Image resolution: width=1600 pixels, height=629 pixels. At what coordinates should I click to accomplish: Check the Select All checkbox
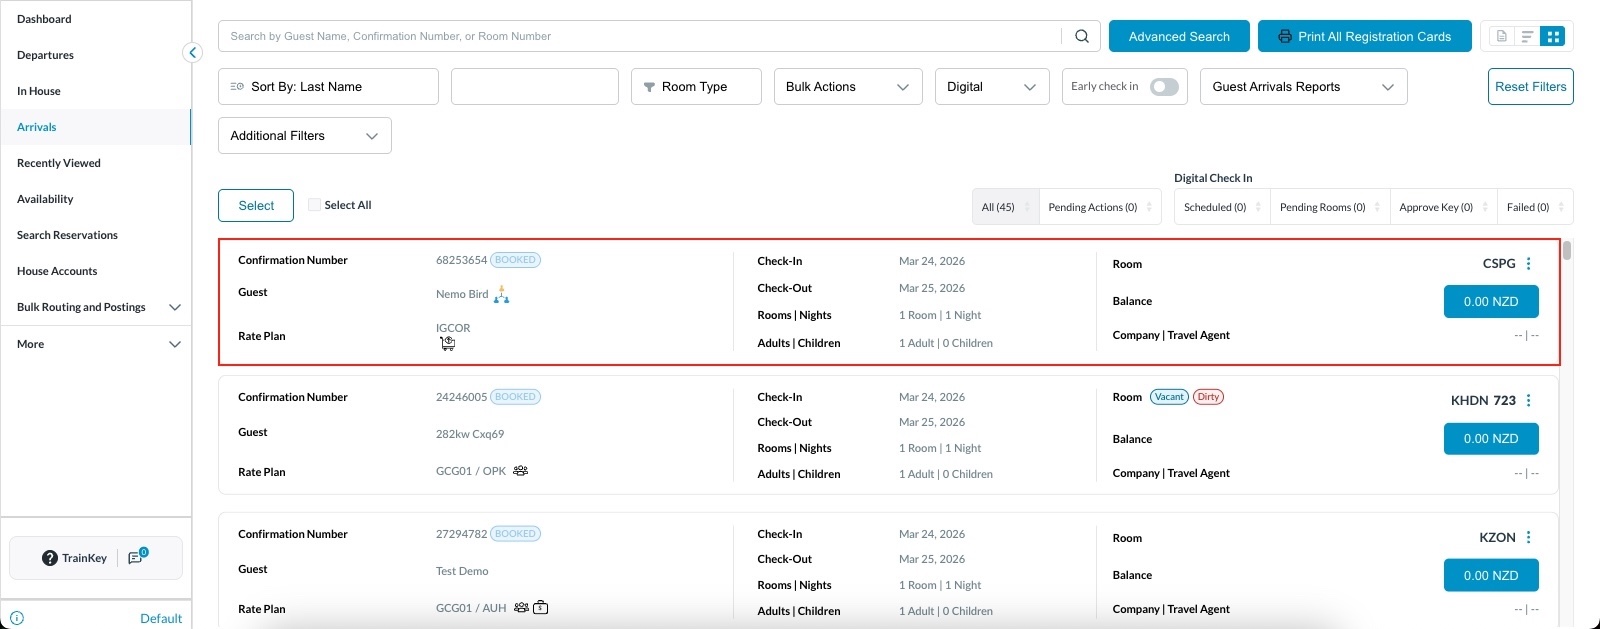(315, 205)
